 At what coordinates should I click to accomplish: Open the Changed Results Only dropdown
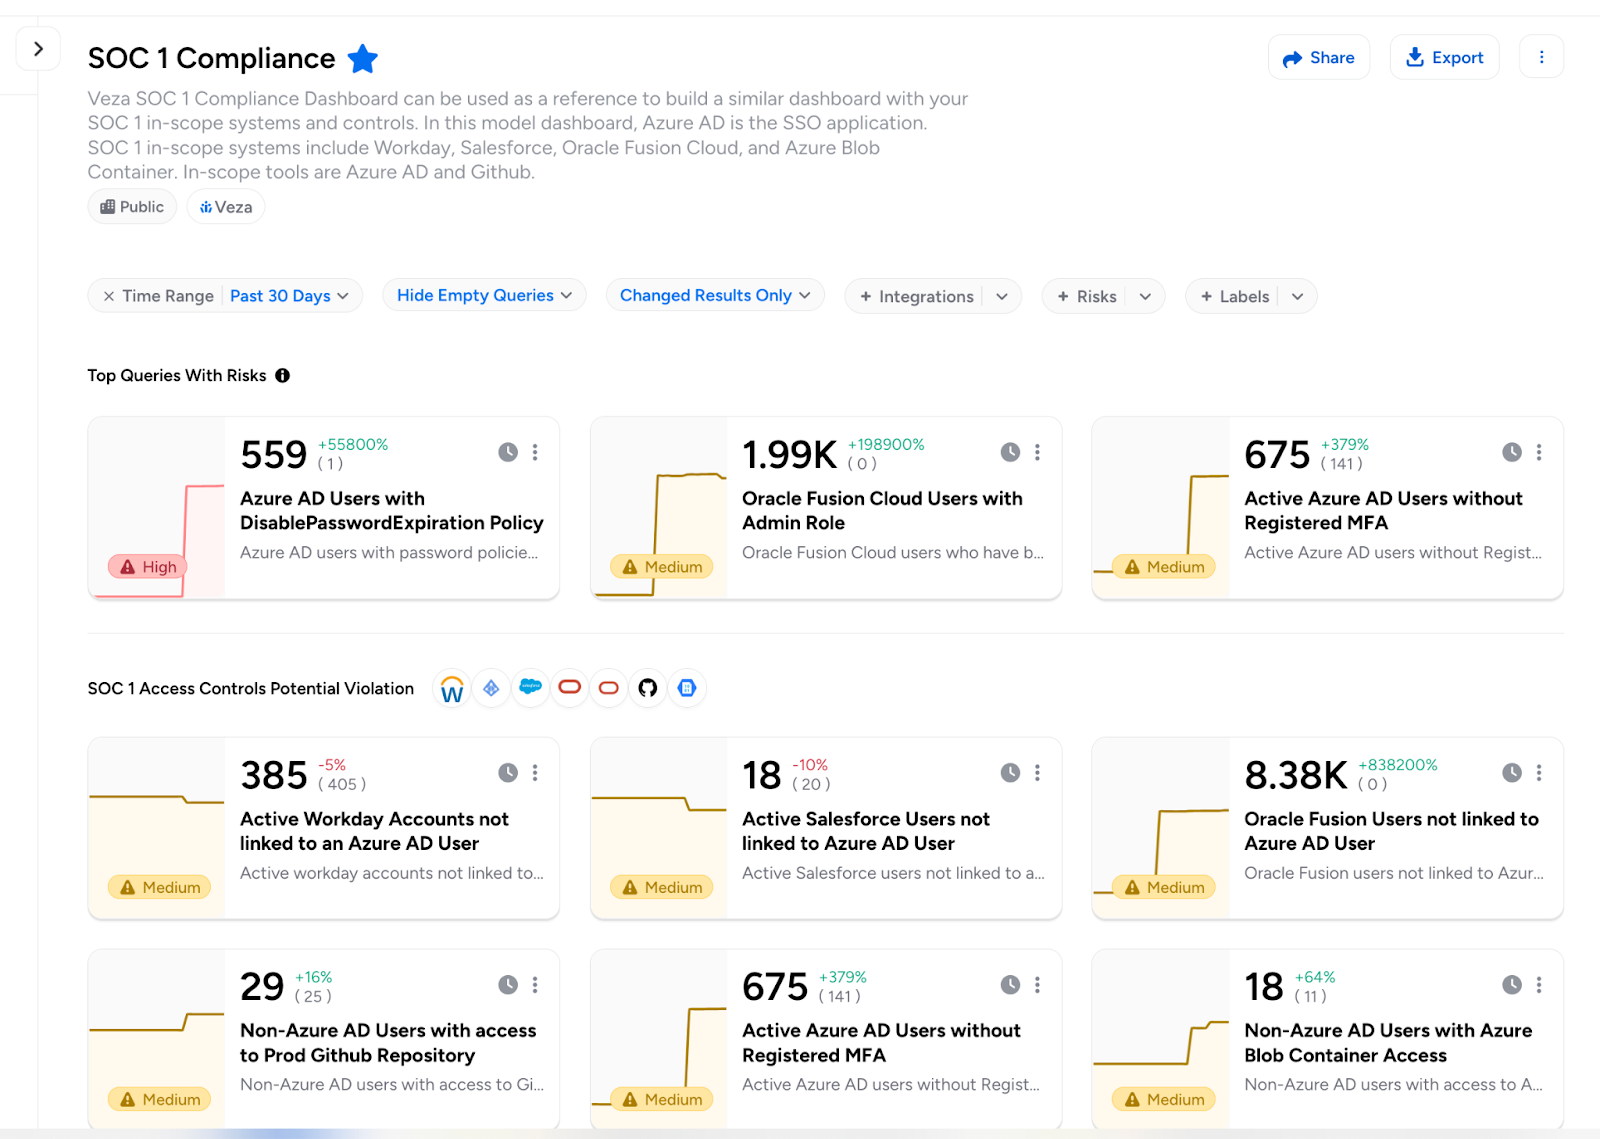715,295
